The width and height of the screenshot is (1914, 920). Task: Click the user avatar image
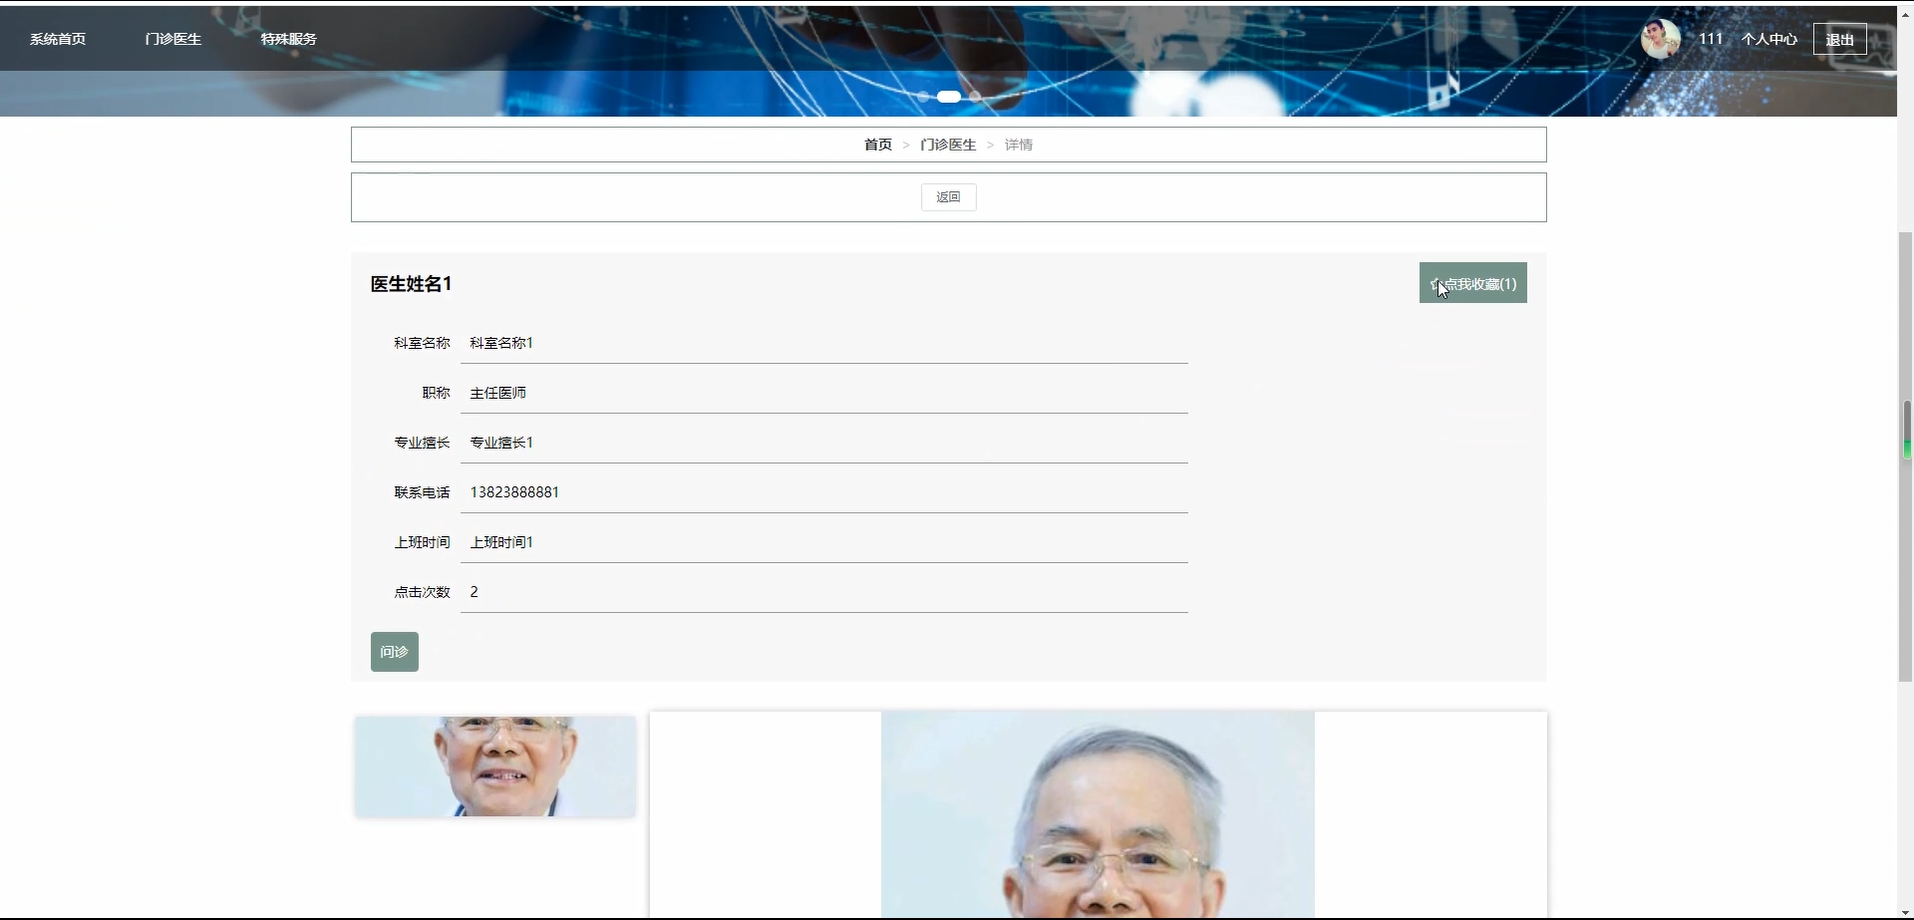click(1661, 39)
